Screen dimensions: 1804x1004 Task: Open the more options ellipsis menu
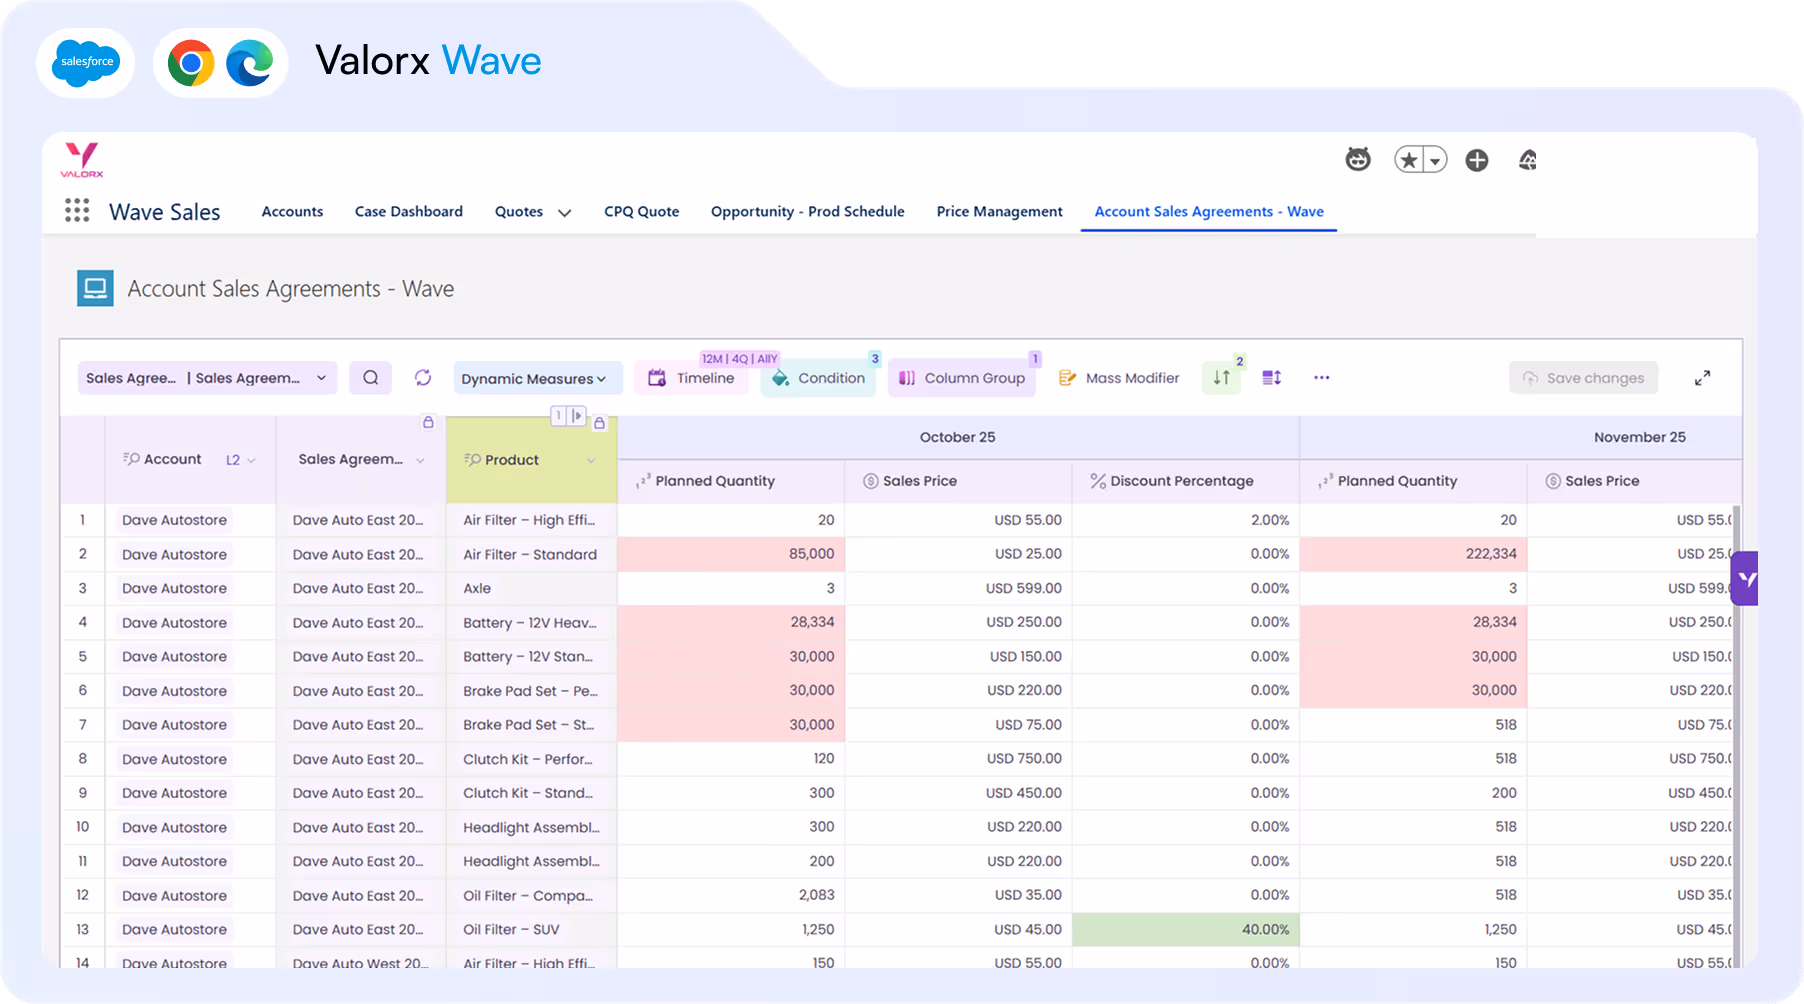[x=1322, y=378]
